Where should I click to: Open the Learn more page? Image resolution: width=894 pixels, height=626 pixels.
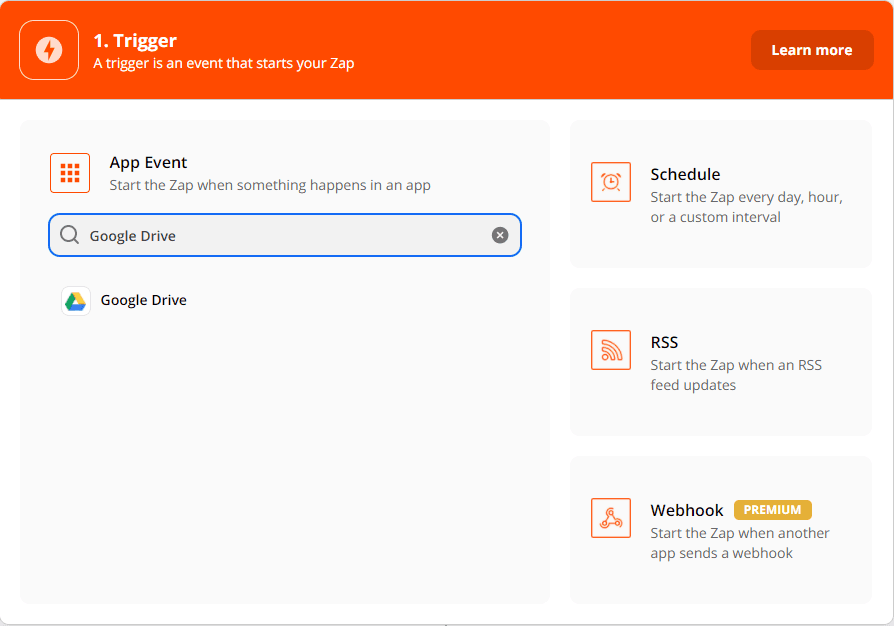click(812, 49)
